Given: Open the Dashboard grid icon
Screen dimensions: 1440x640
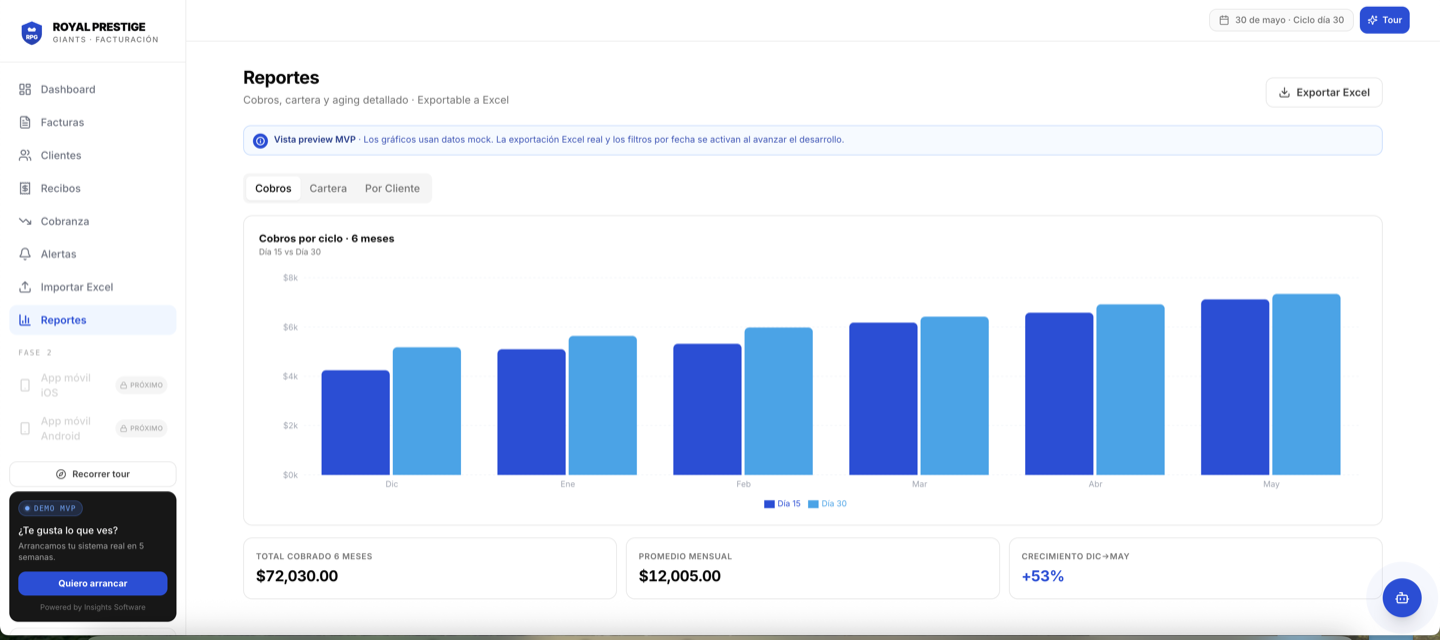Looking at the screenshot, I should tap(25, 89).
